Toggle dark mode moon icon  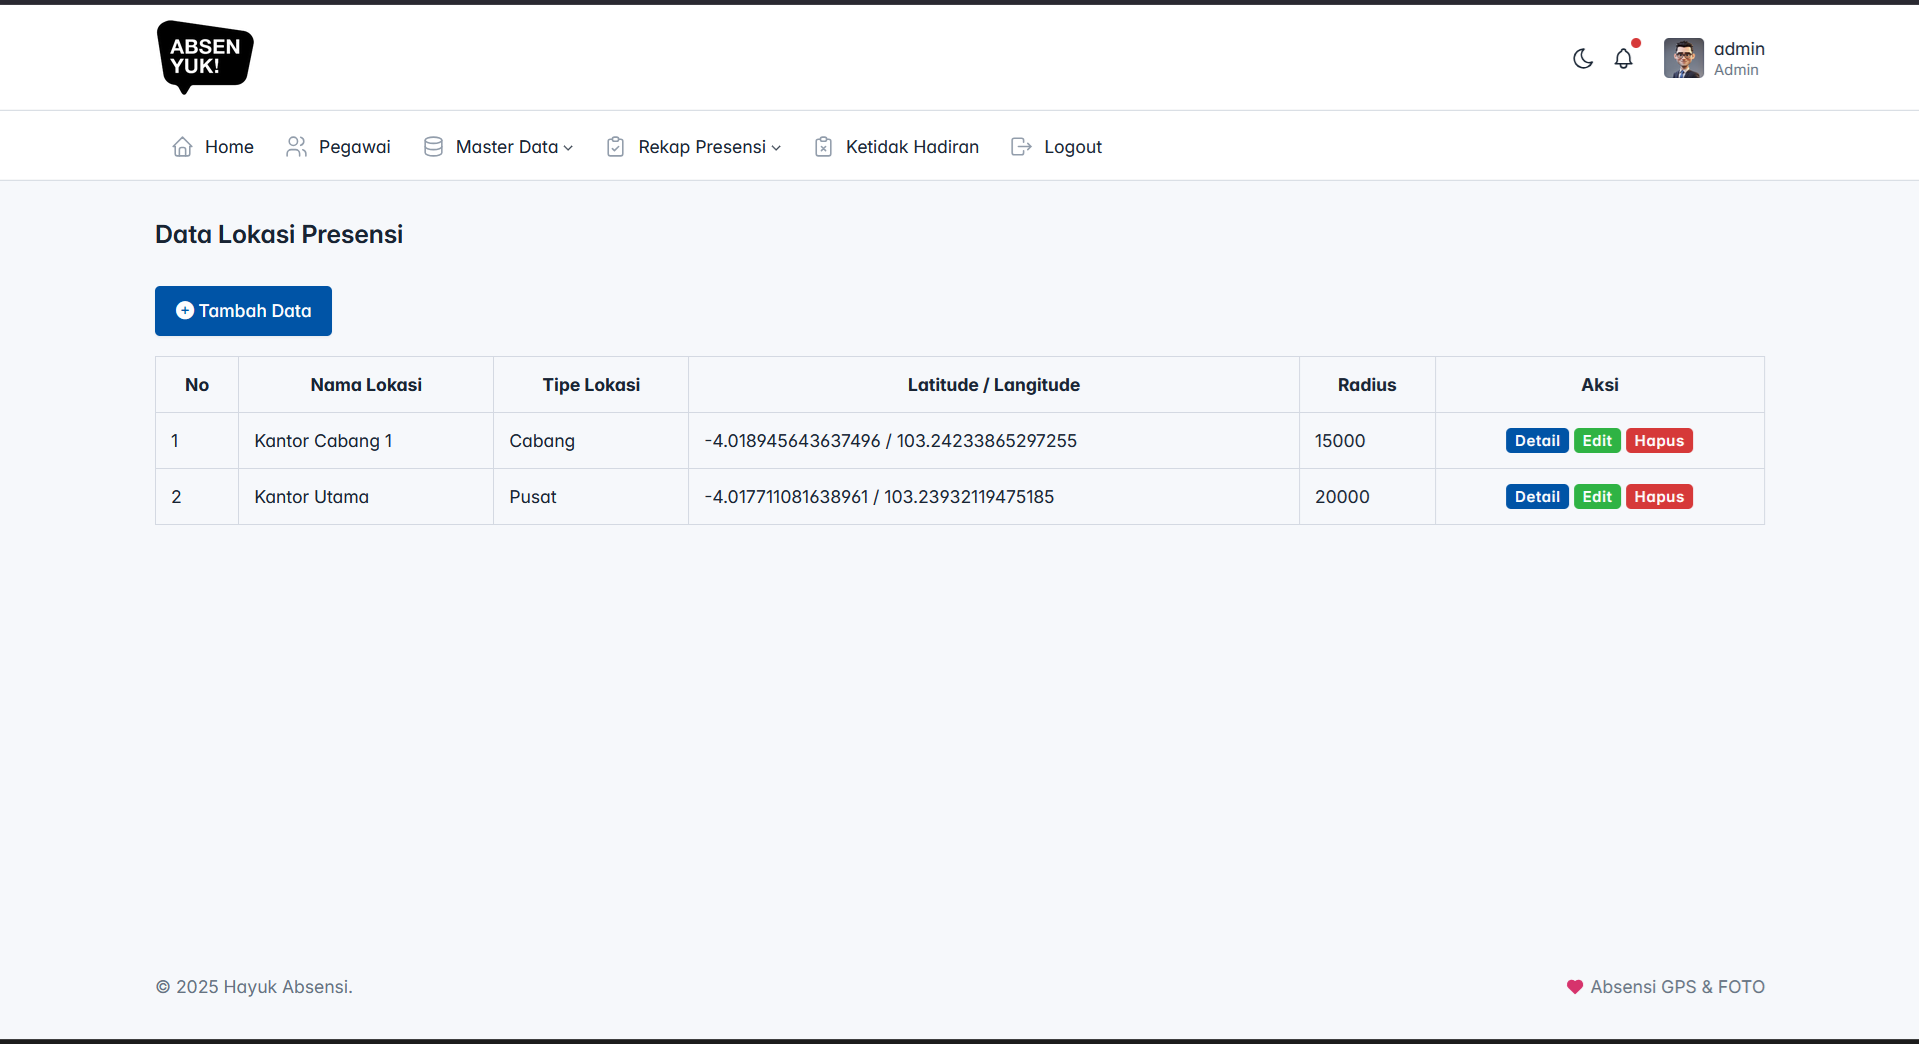click(x=1583, y=58)
